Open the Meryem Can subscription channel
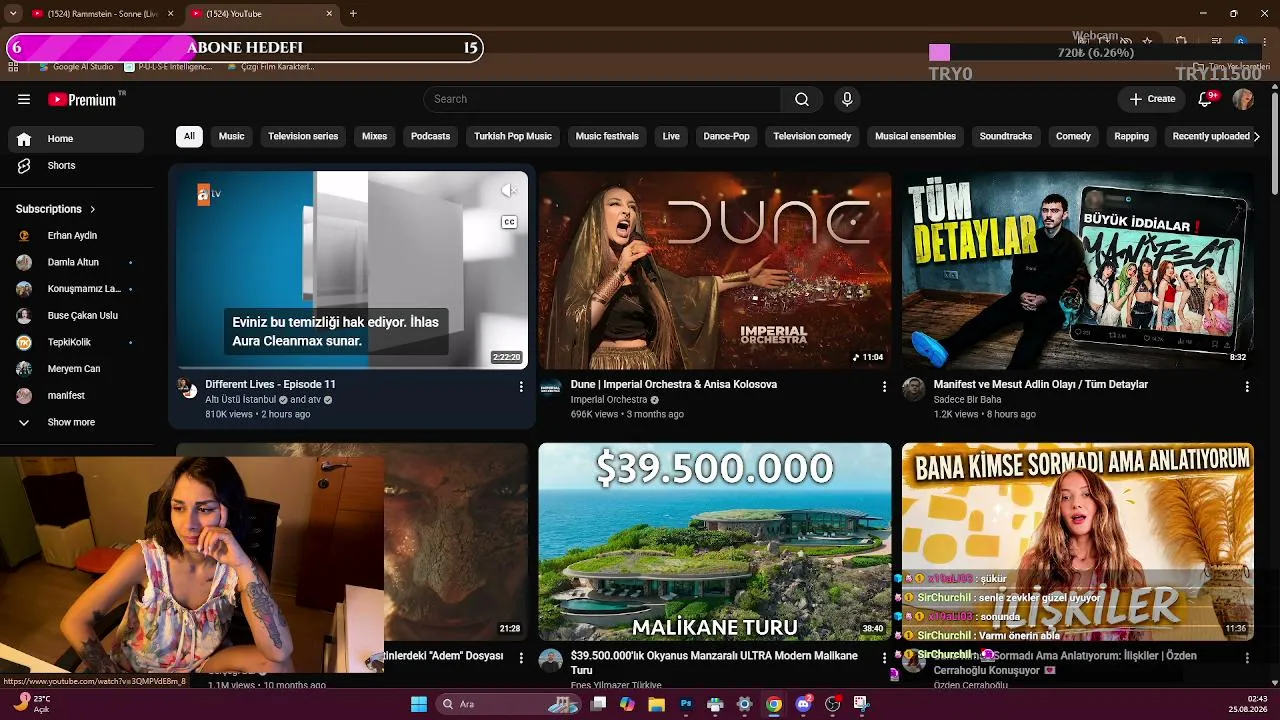 (76, 369)
